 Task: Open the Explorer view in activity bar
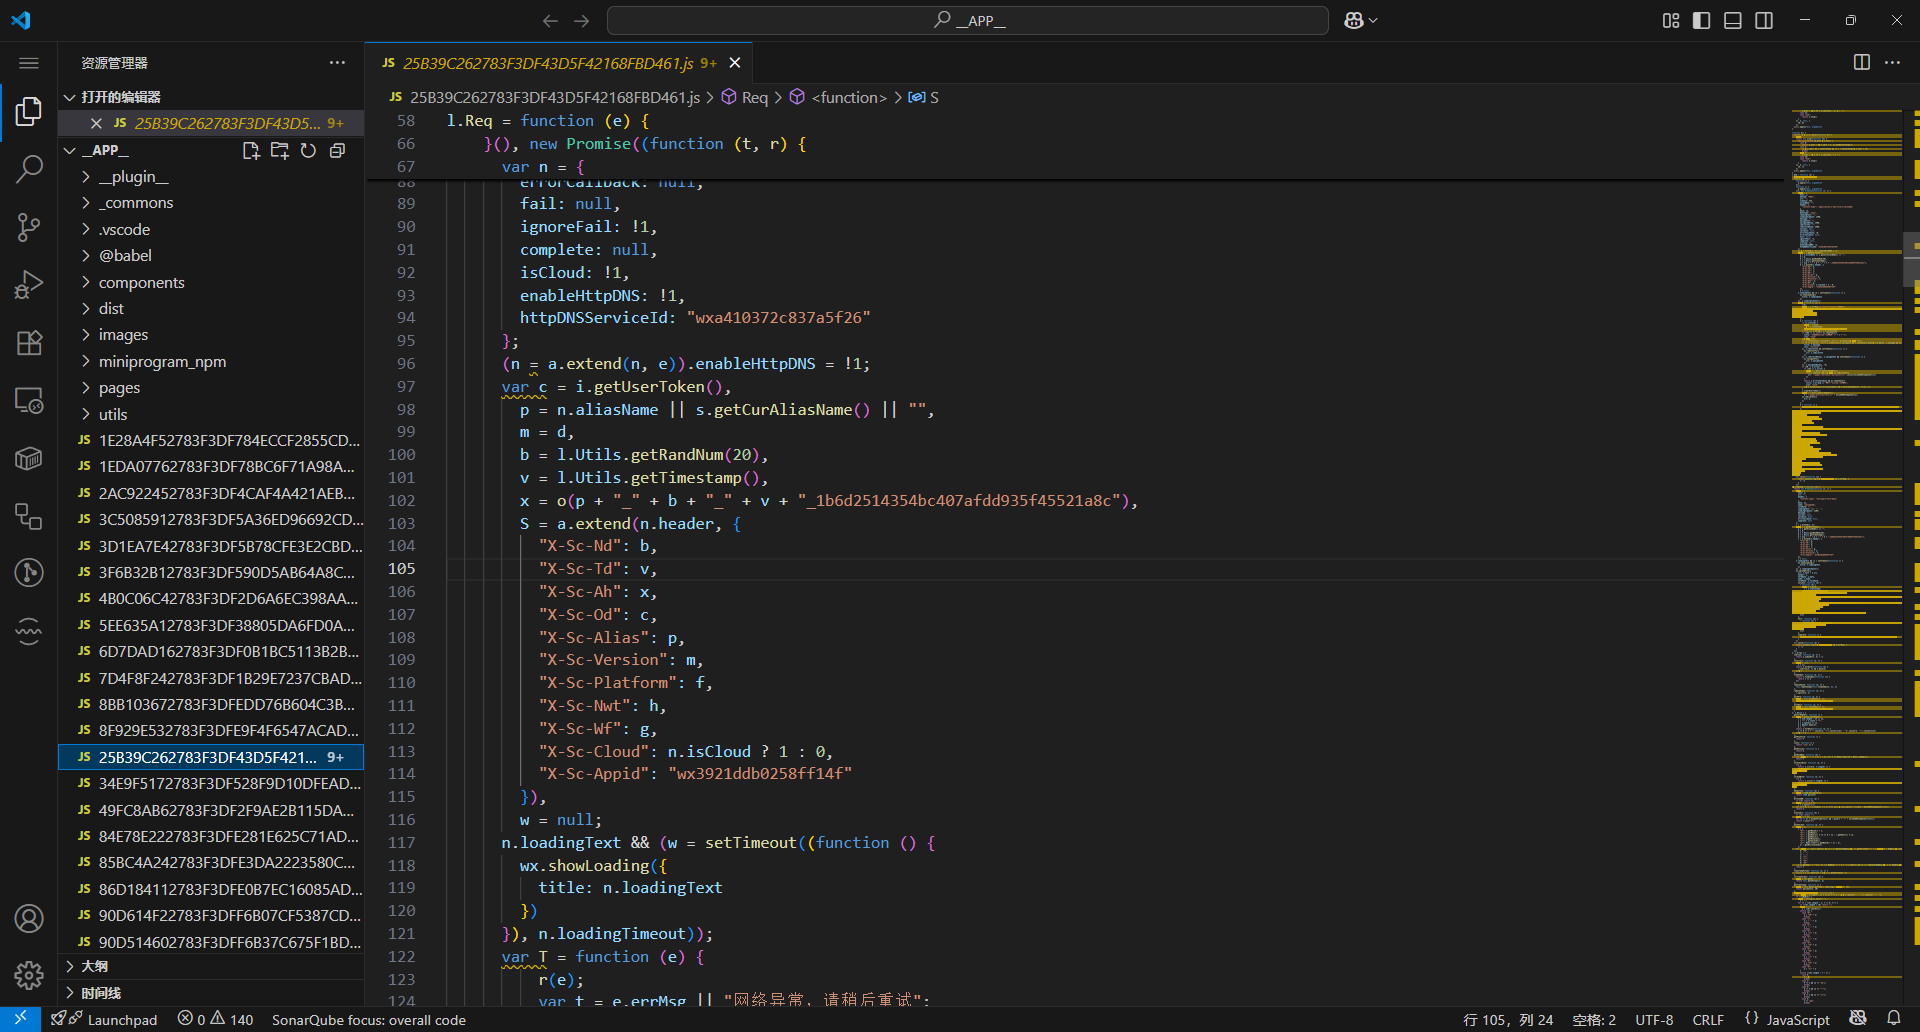tap(29, 111)
